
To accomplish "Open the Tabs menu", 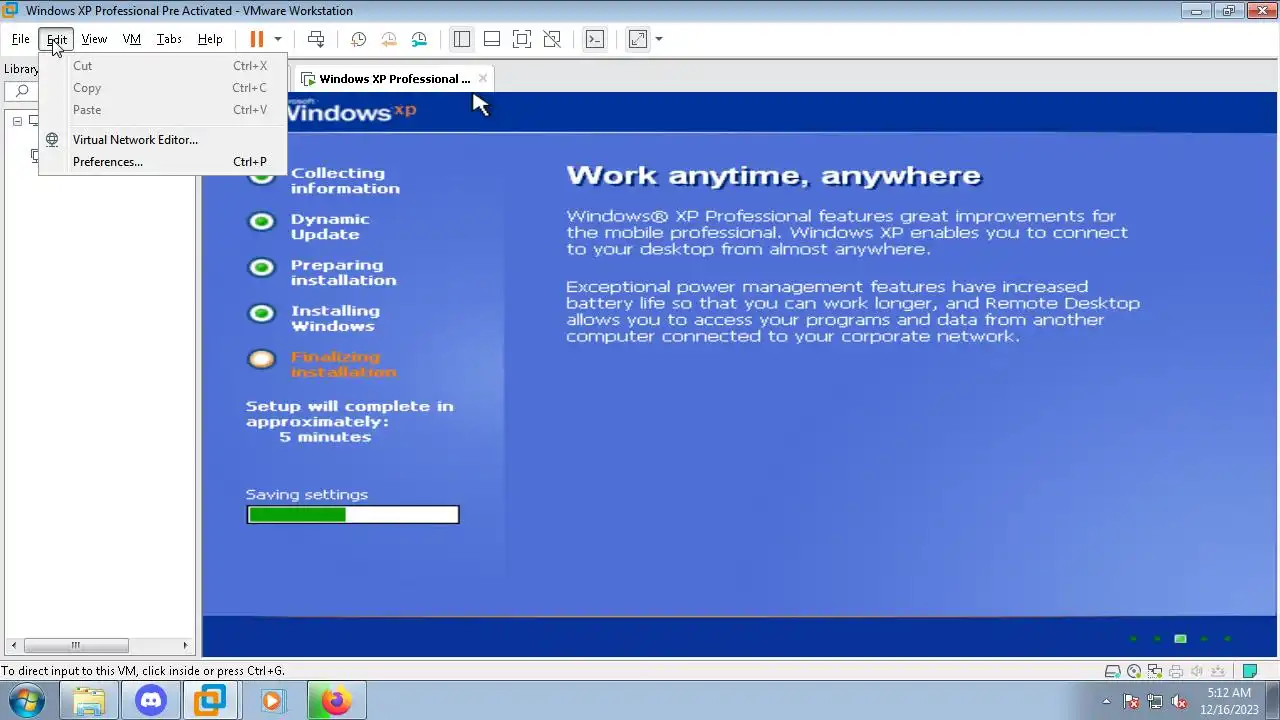I will (x=169, y=39).
